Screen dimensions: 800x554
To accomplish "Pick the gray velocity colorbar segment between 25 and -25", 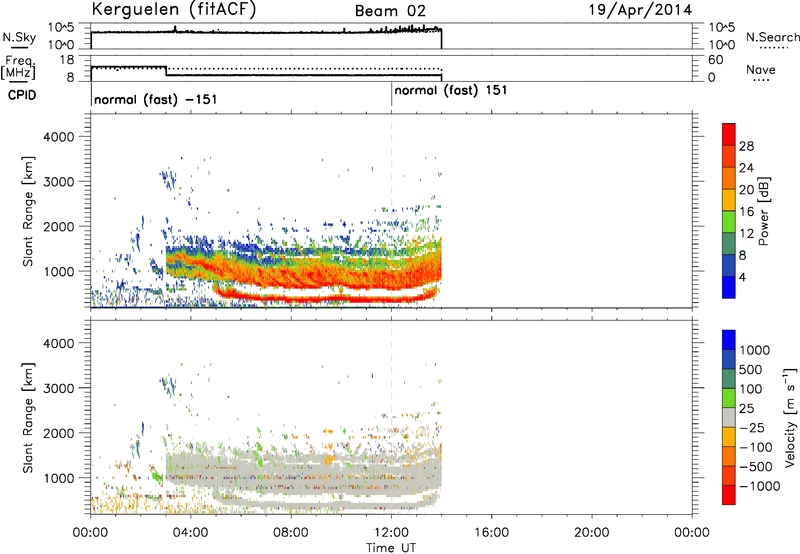I will [x=729, y=418].
